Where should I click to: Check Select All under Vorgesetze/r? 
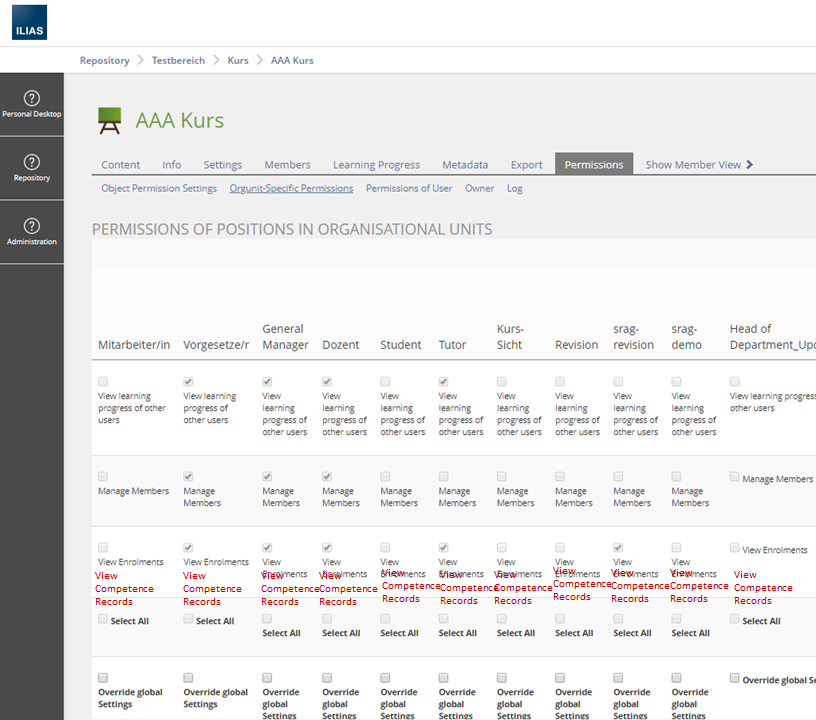pyautogui.click(x=188, y=619)
